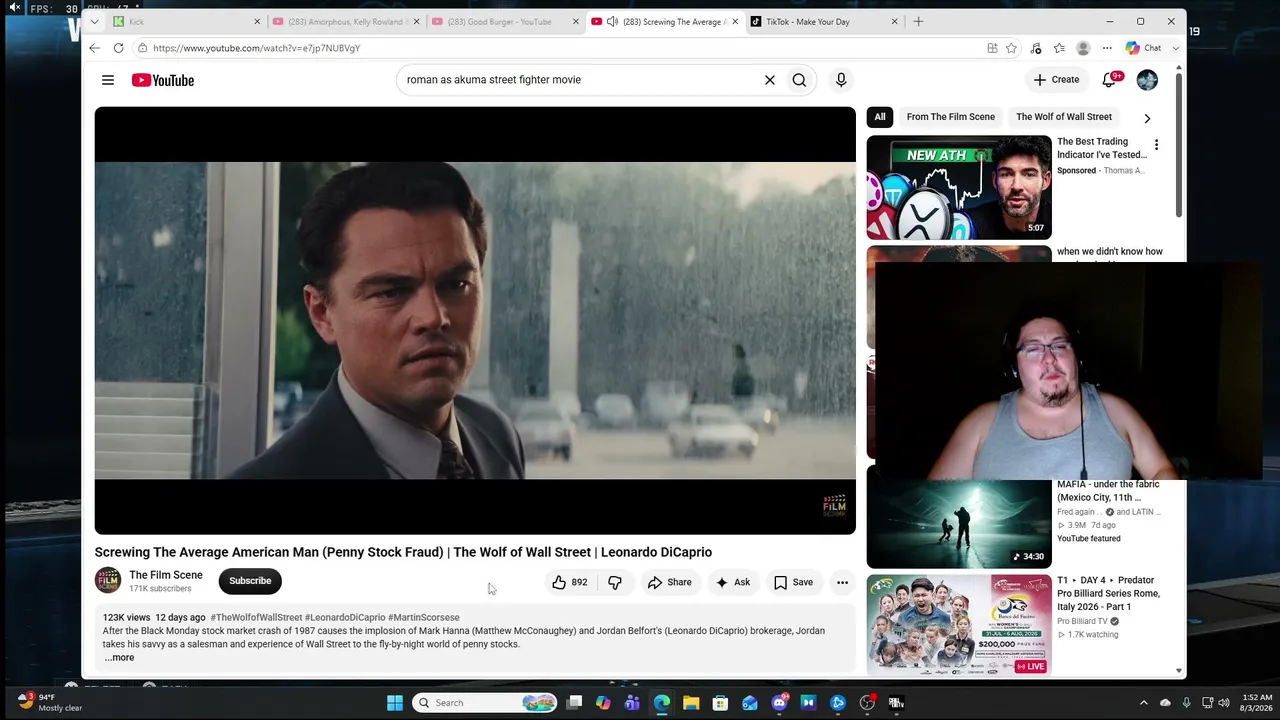Open Microsoft Store from the taskbar

point(720,703)
